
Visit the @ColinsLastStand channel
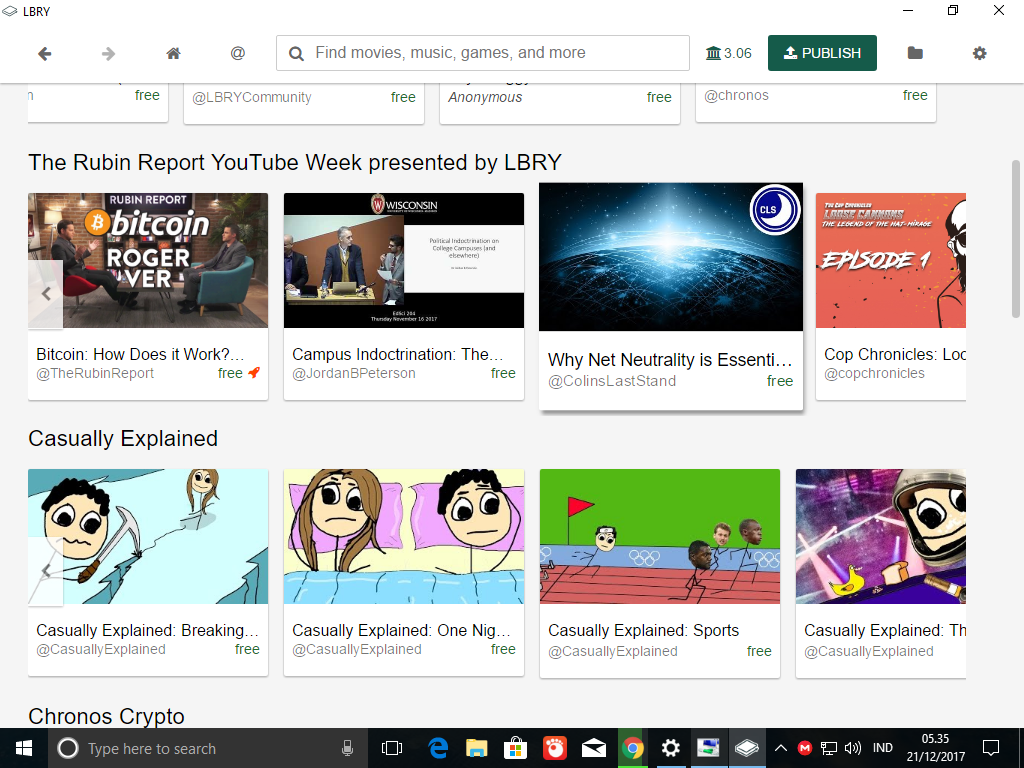[612, 381]
